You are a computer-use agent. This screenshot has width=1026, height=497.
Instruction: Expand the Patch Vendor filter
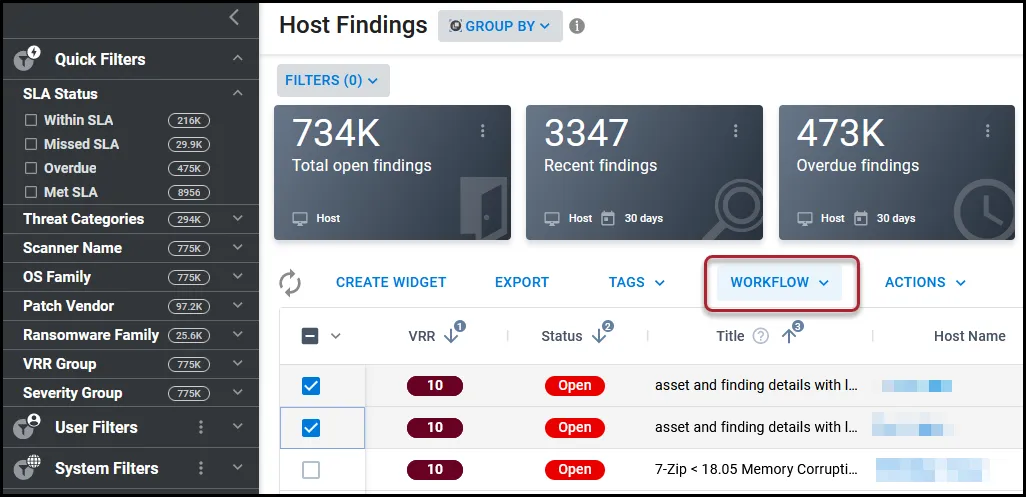point(238,305)
